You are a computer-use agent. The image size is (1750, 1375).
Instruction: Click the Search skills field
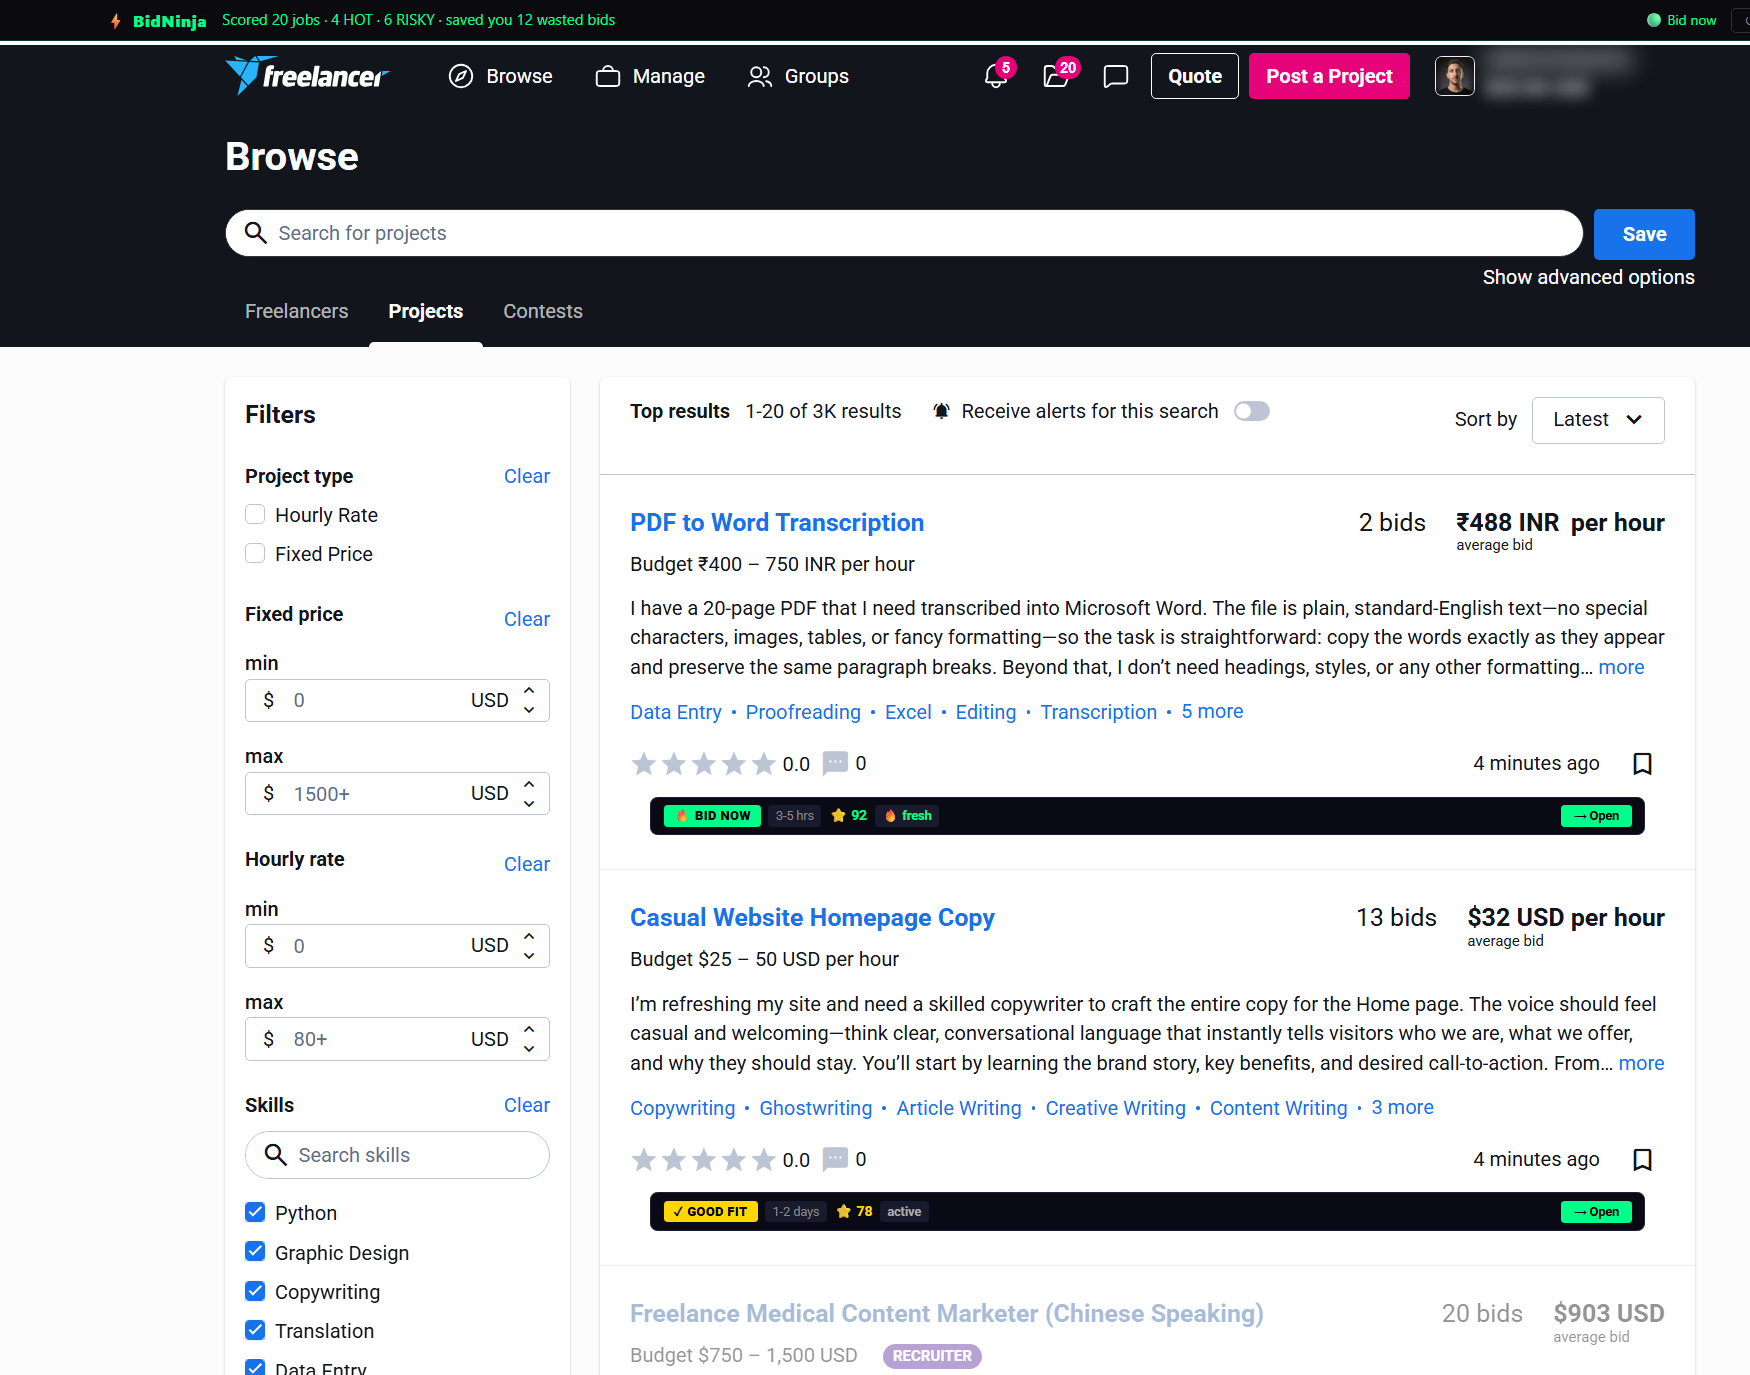397,1155
